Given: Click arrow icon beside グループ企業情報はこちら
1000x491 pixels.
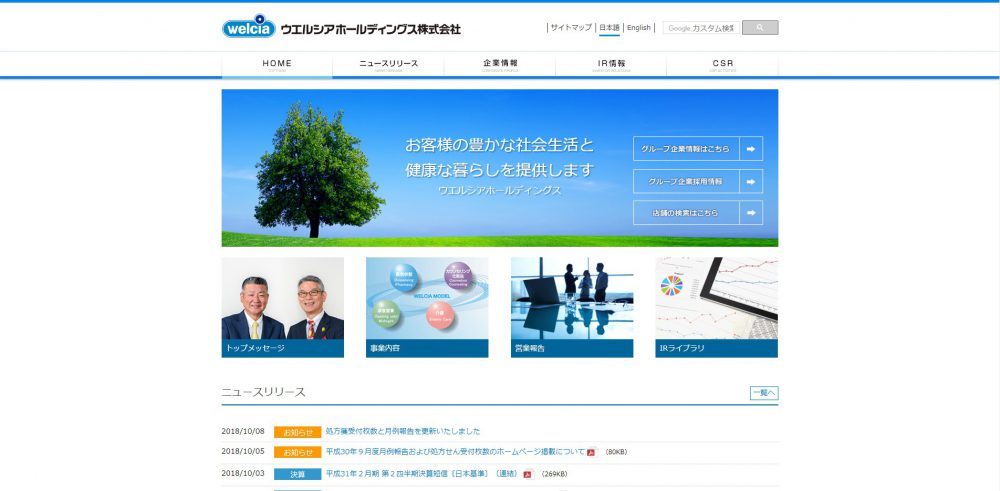Looking at the screenshot, I should 751,149.
